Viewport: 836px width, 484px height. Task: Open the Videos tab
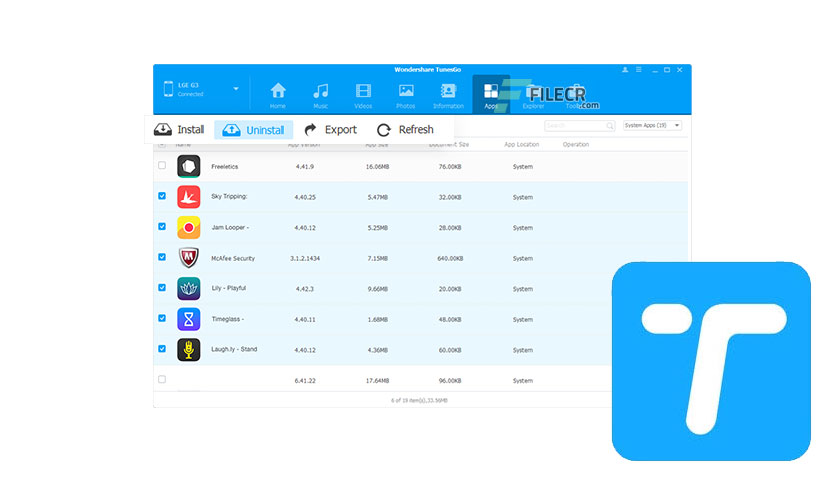click(x=363, y=95)
